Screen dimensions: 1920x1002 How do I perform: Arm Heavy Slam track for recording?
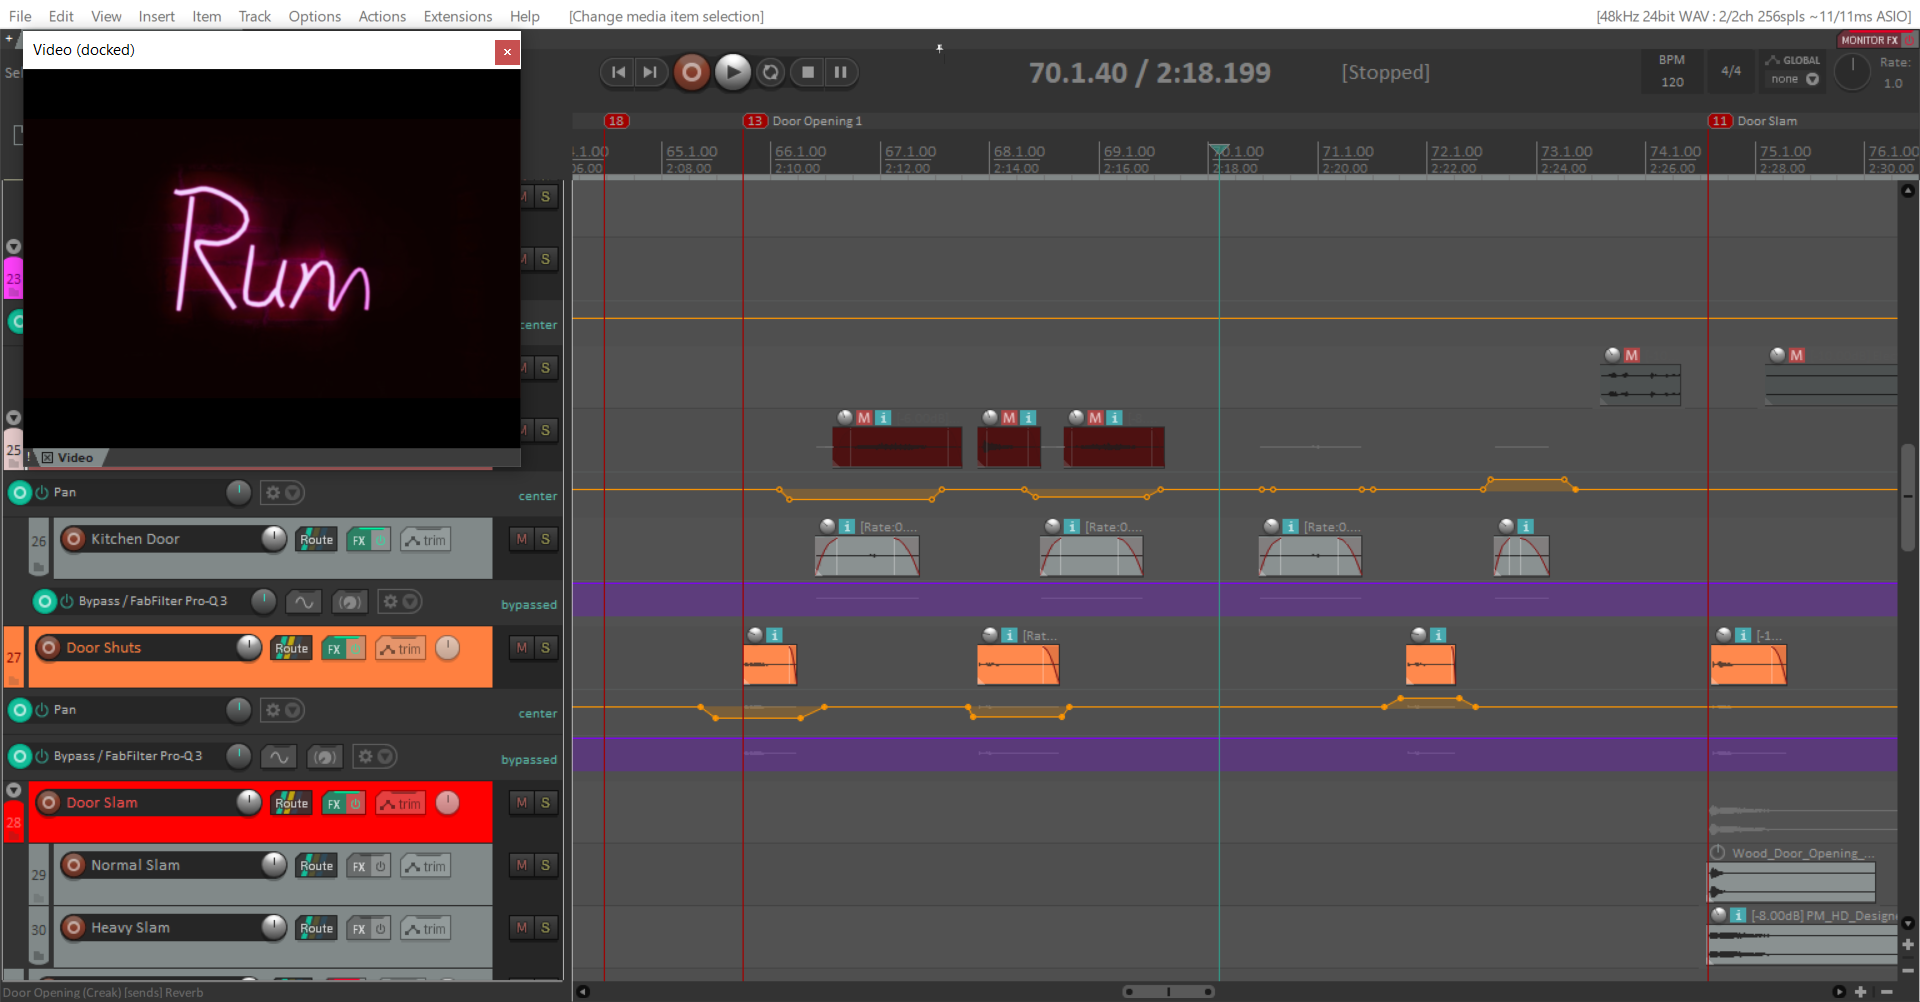pos(73,927)
